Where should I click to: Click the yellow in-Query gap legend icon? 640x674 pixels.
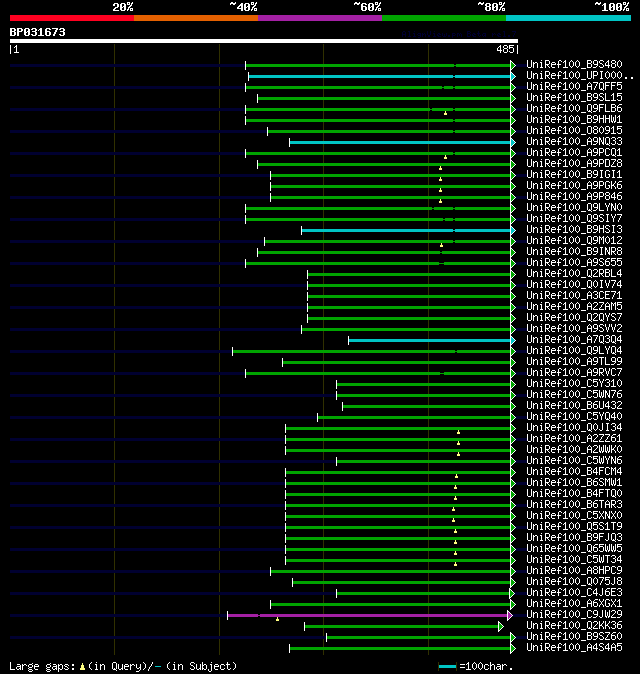pyautogui.click(x=83, y=667)
